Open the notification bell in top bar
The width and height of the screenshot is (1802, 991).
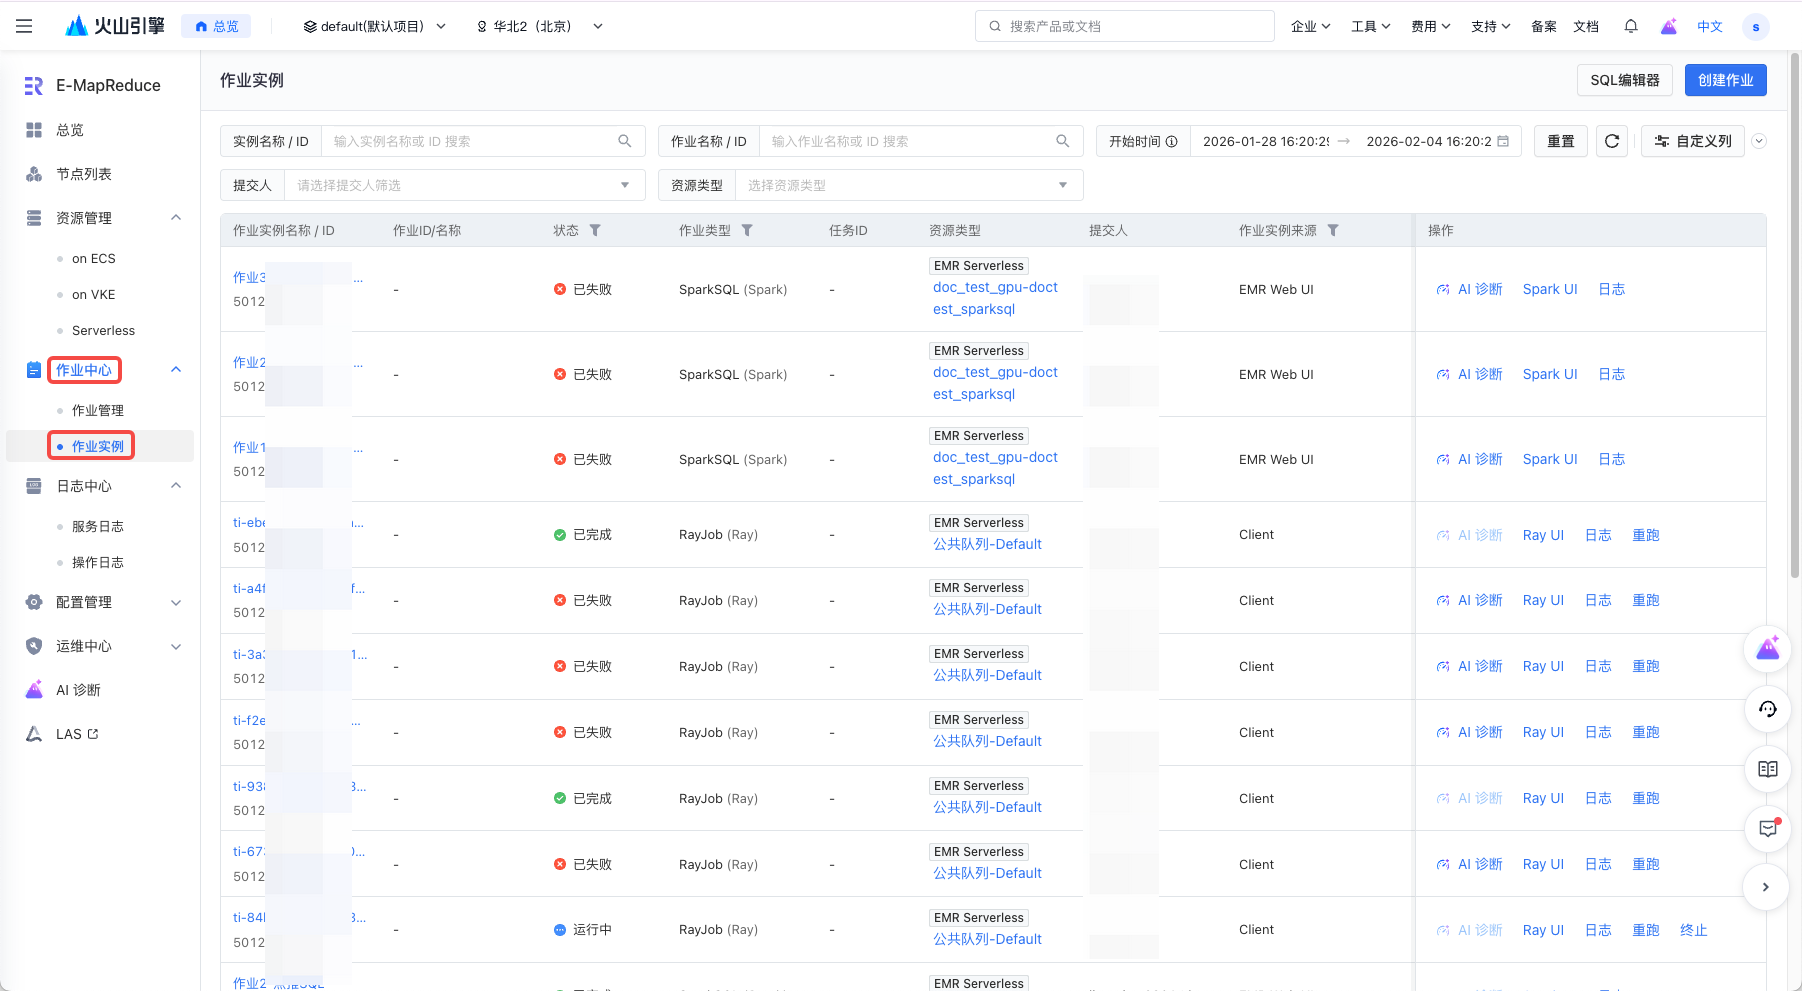click(1631, 26)
